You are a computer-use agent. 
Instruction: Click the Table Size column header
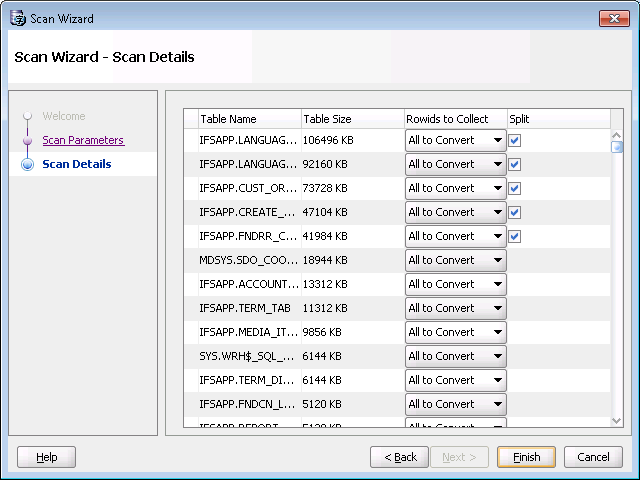point(353,119)
